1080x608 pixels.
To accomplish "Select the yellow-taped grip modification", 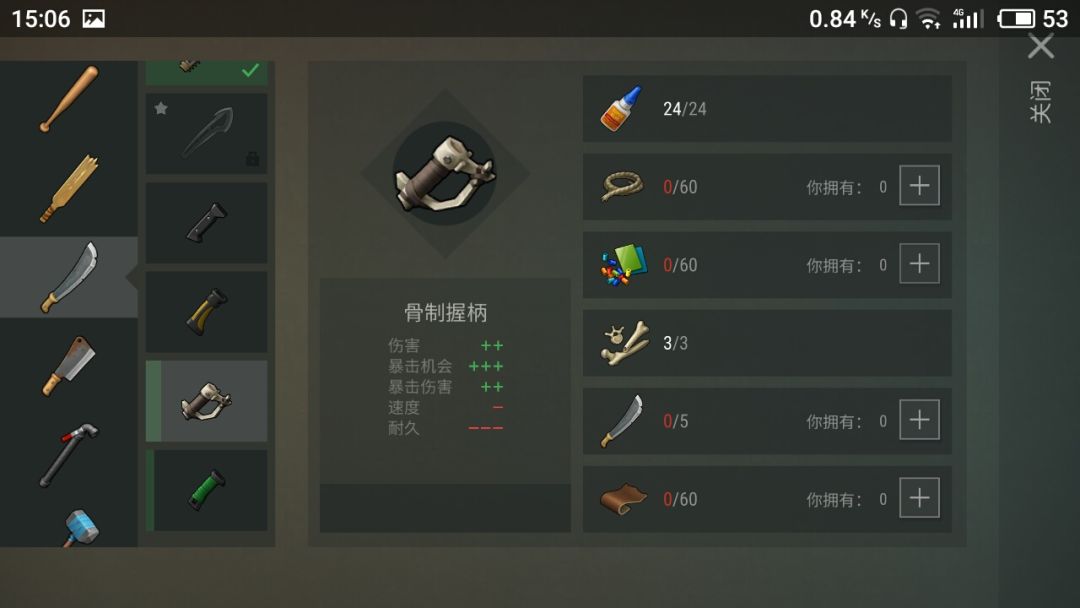I will (x=207, y=311).
